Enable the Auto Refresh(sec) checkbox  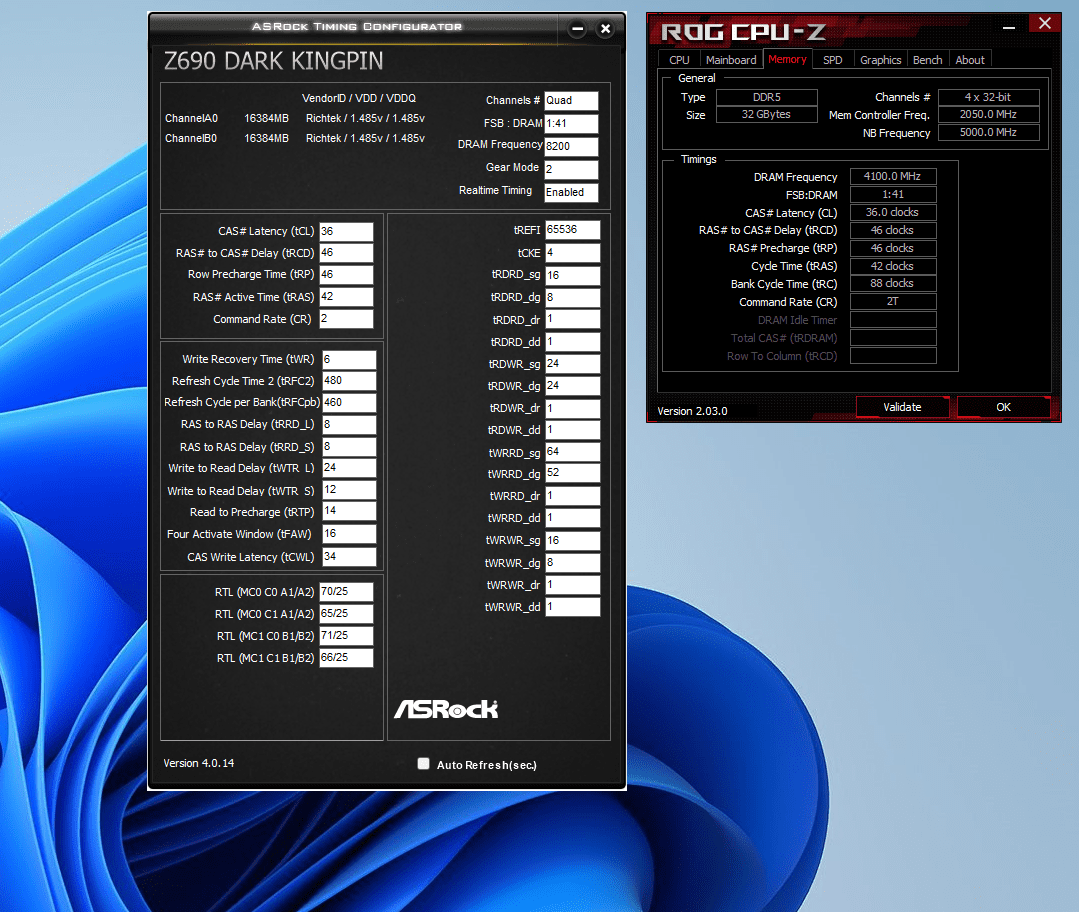click(x=424, y=763)
